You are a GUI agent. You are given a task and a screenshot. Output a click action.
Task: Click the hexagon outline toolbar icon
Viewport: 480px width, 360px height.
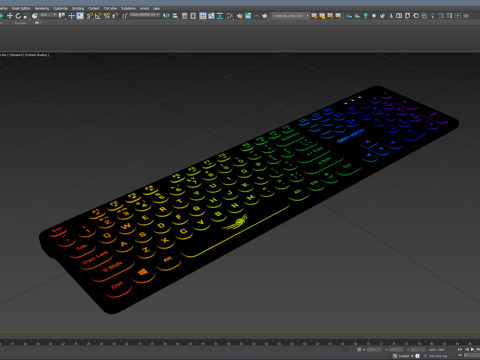pyautogui.click(x=416, y=16)
